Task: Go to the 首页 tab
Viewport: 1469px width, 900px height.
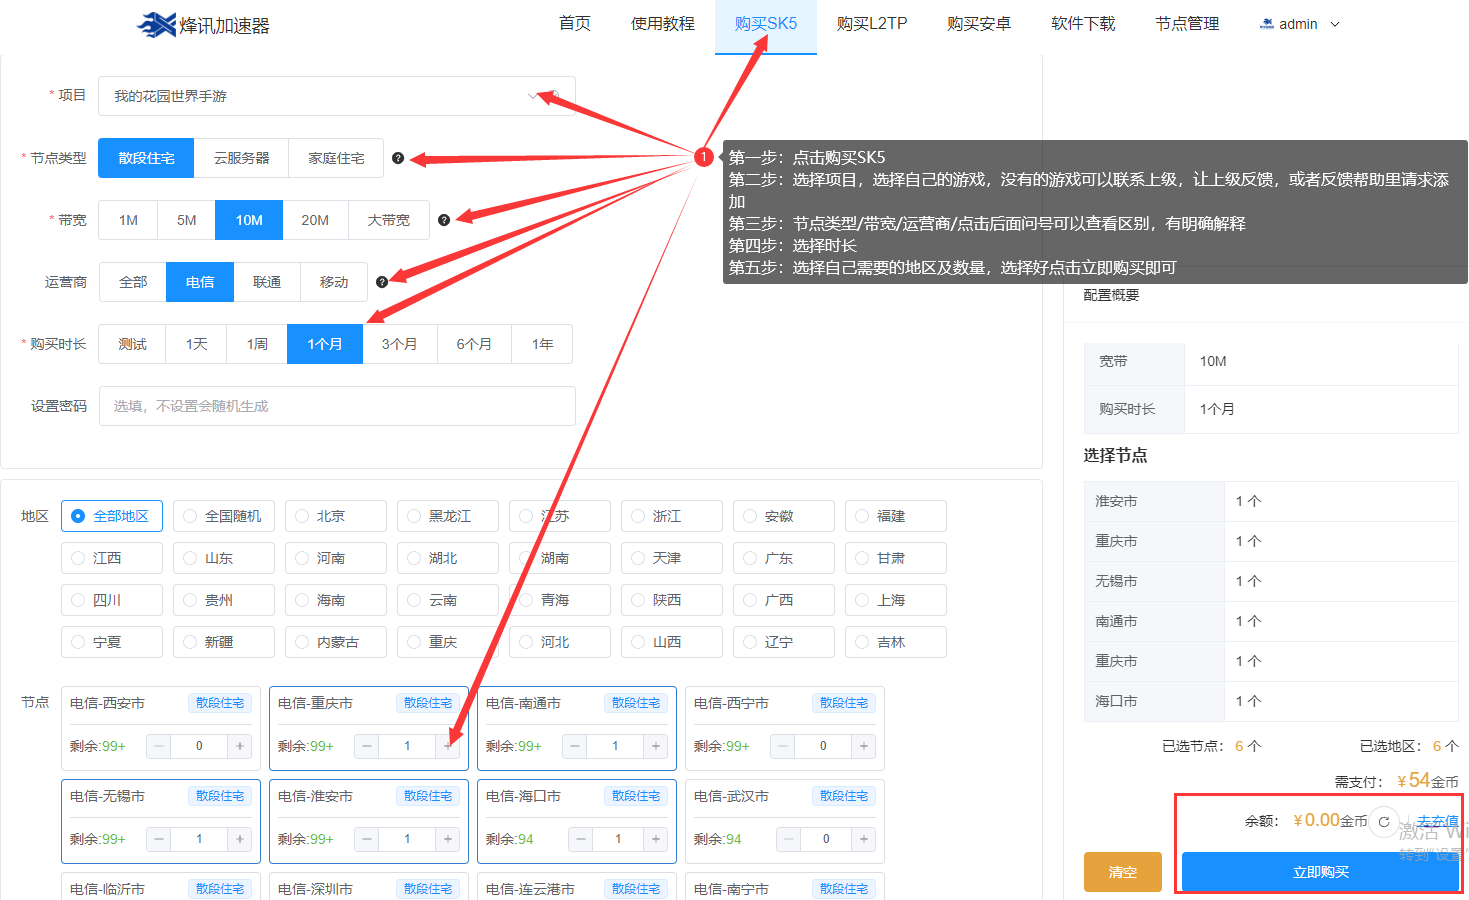Action: click(575, 24)
